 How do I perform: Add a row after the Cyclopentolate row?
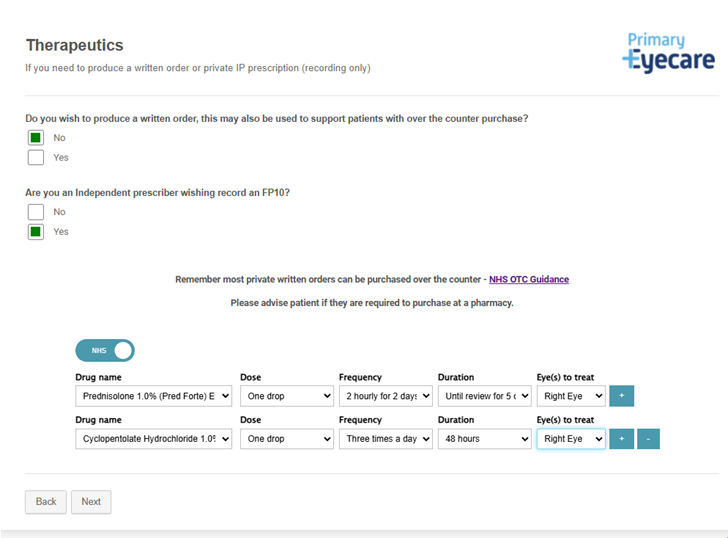621,439
